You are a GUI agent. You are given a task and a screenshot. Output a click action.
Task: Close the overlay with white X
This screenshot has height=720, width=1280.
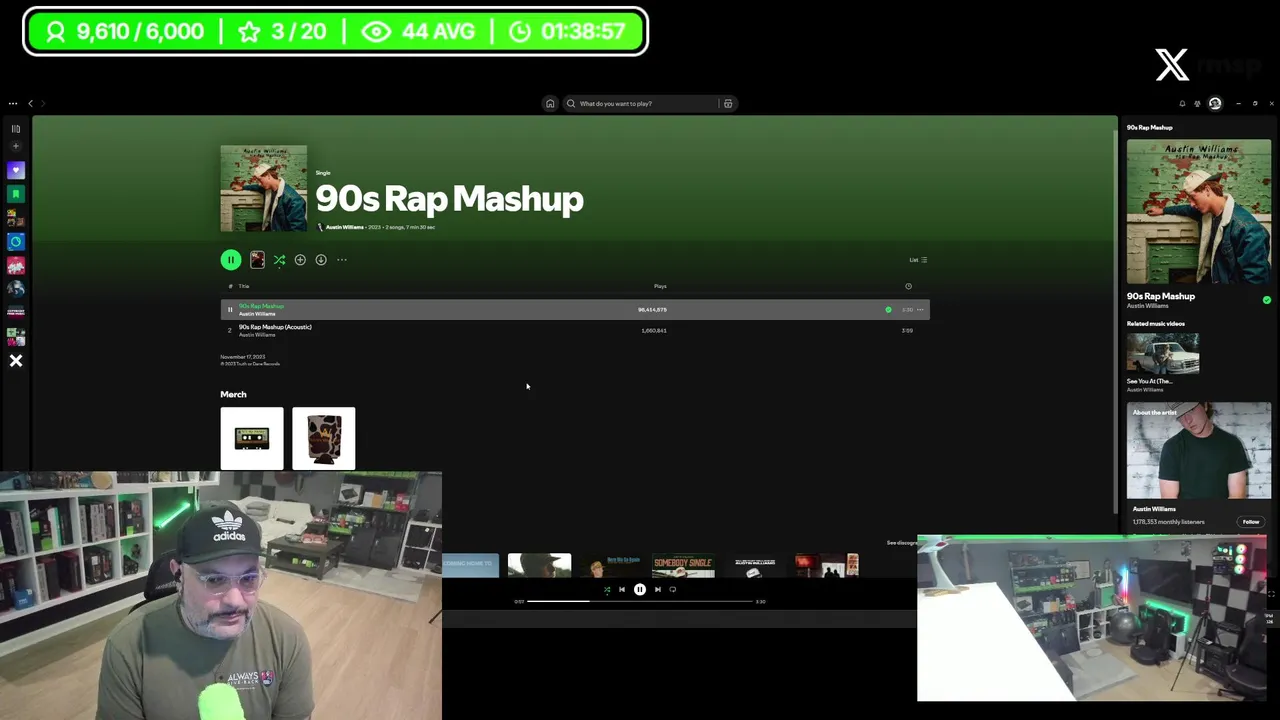point(16,361)
